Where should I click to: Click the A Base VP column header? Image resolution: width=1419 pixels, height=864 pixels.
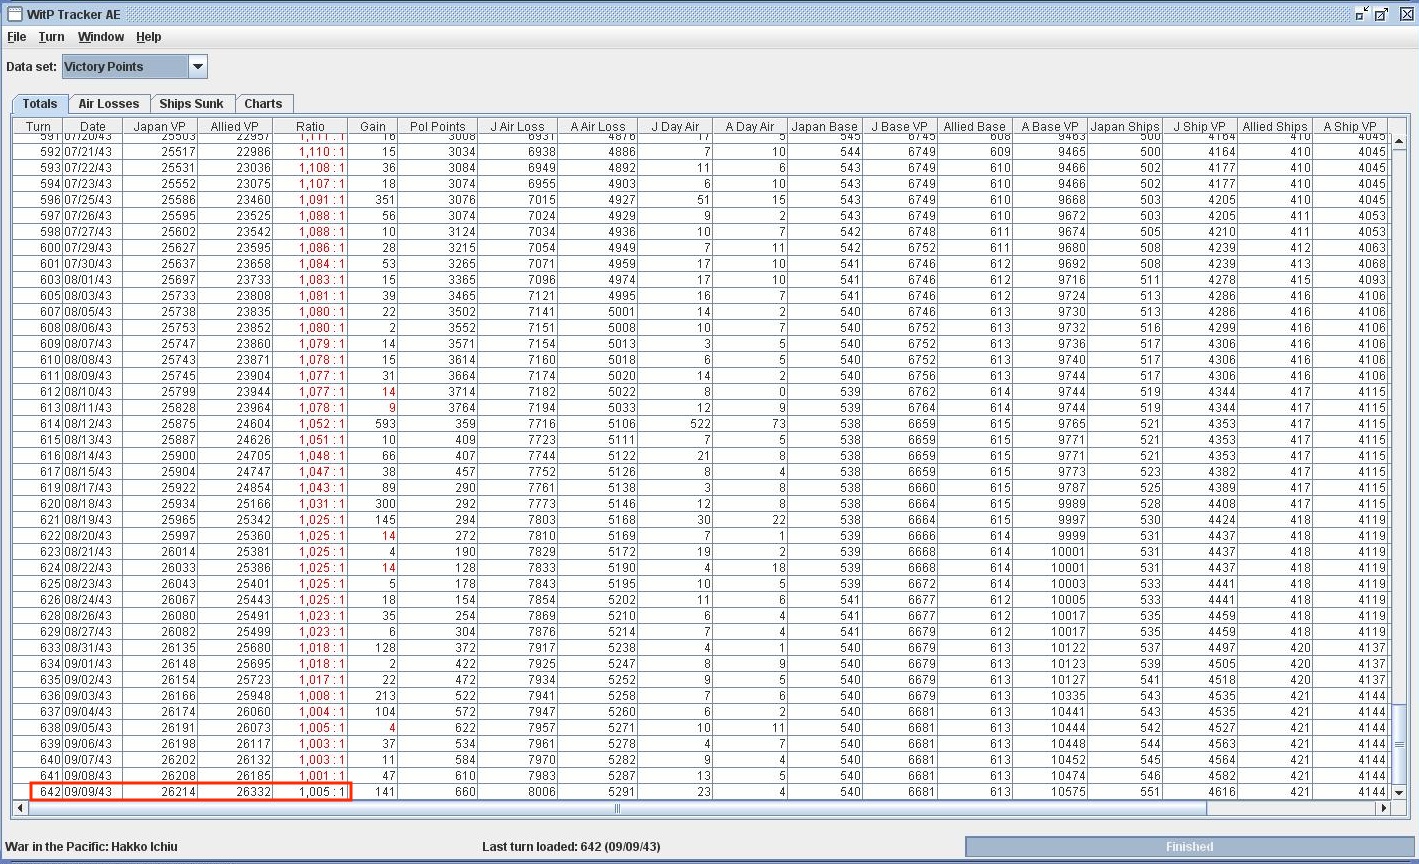click(1050, 127)
